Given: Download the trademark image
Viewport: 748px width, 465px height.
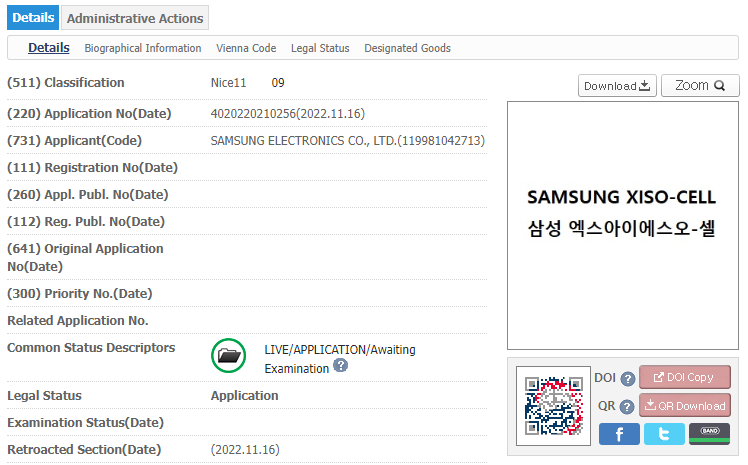Looking at the screenshot, I should 617,86.
